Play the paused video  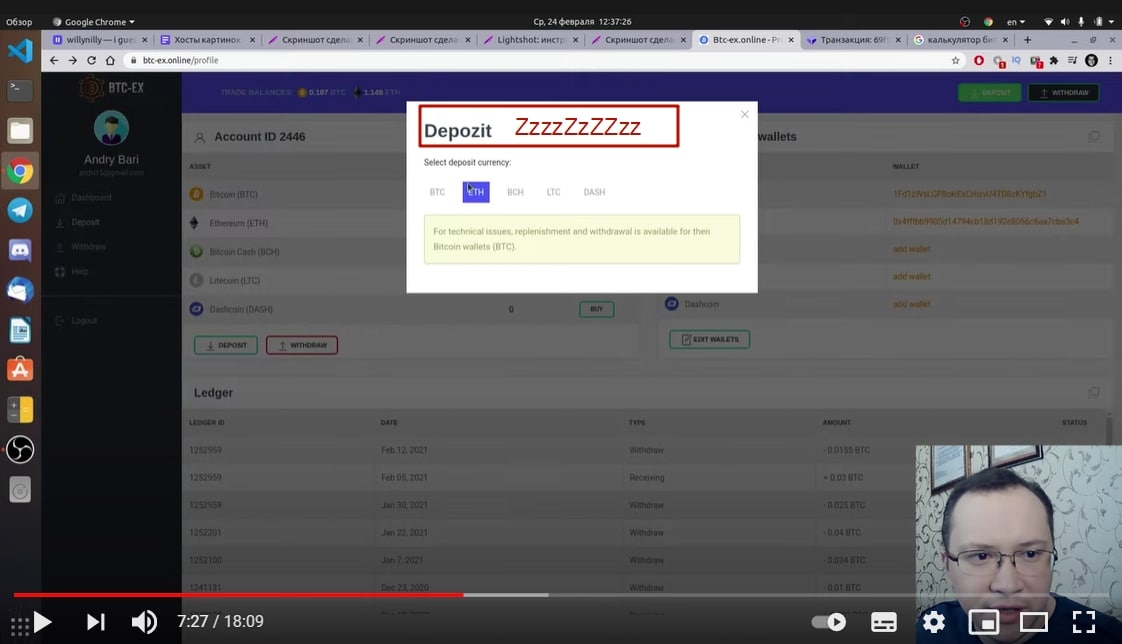point(42,622)
